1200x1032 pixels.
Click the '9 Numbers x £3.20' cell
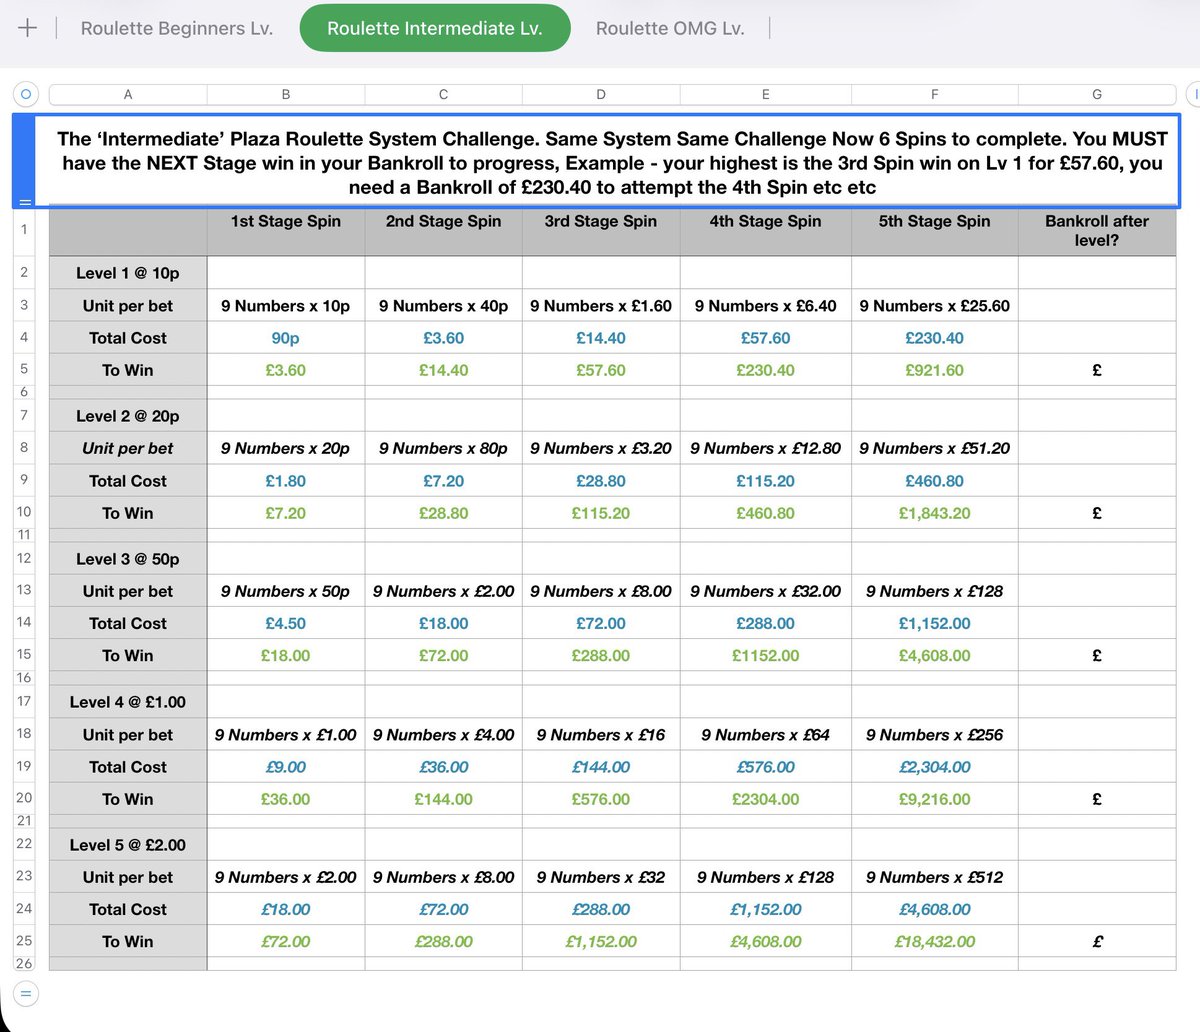point(601,448)
